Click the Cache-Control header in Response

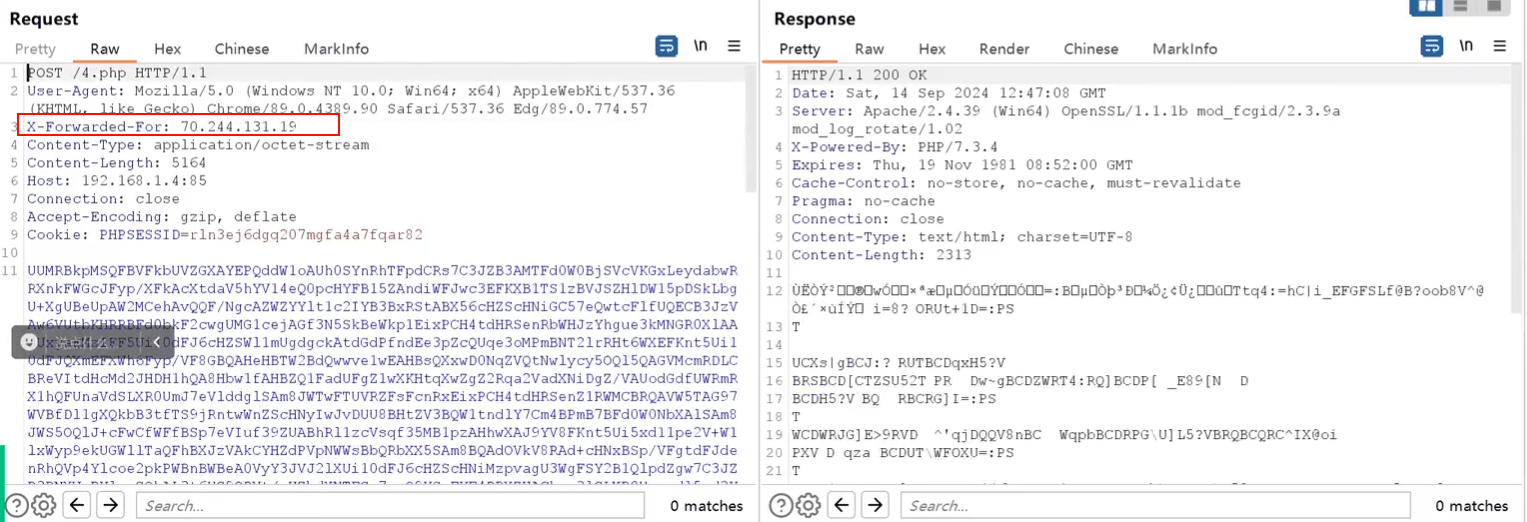point(1016,183)
